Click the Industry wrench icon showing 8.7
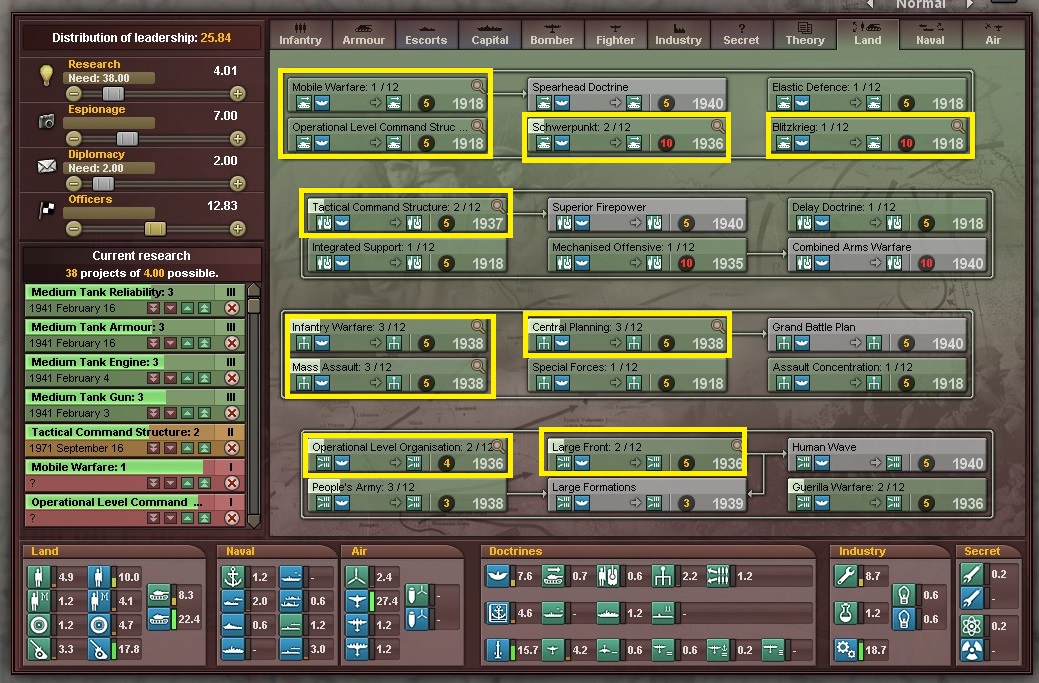Screen dimensions: 1039x683 pos(846,576)
